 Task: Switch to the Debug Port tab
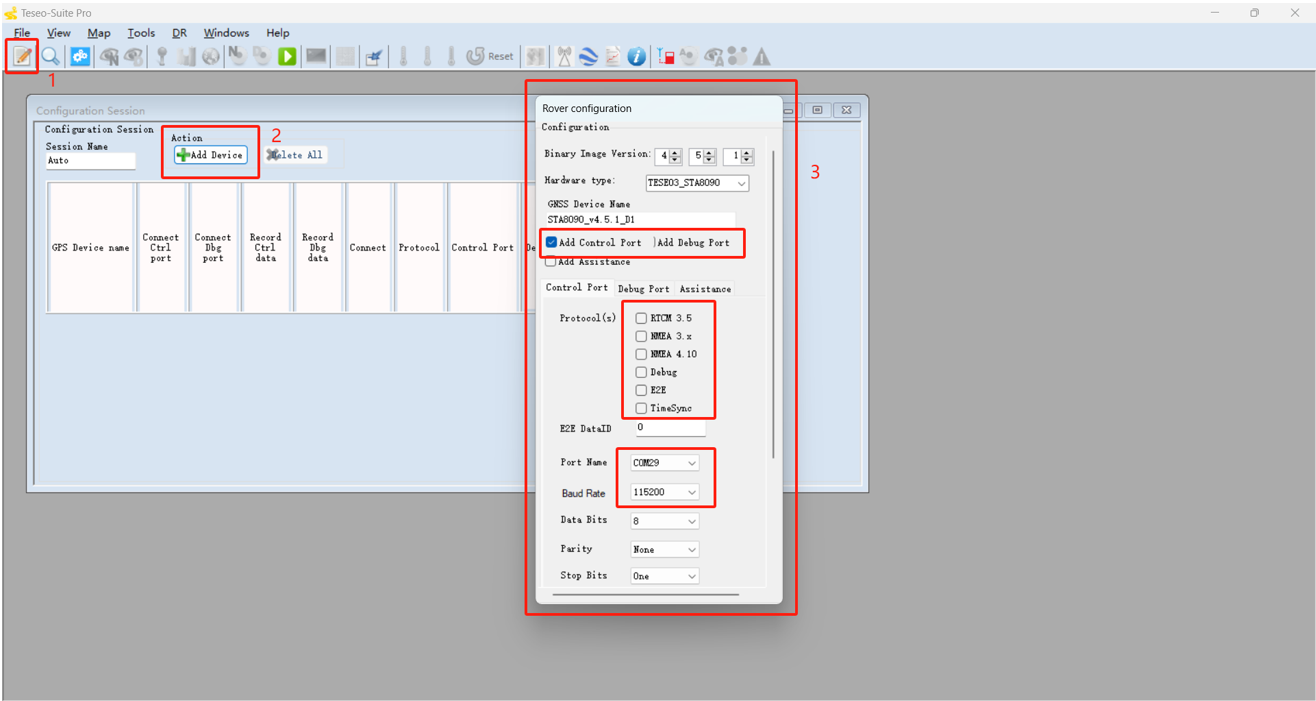click(x=643, y=289)
